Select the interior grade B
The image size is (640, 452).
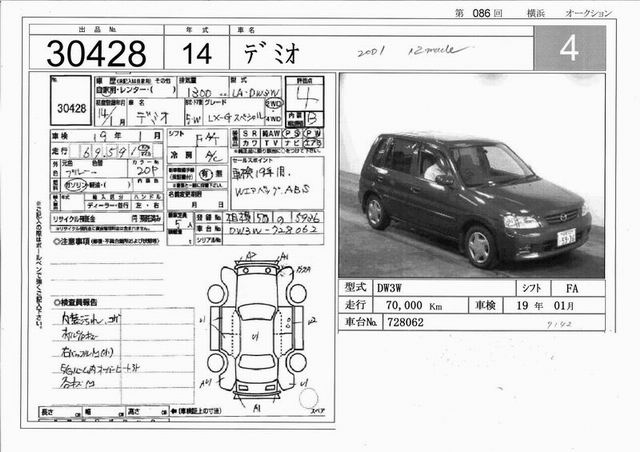pos(313,119)
